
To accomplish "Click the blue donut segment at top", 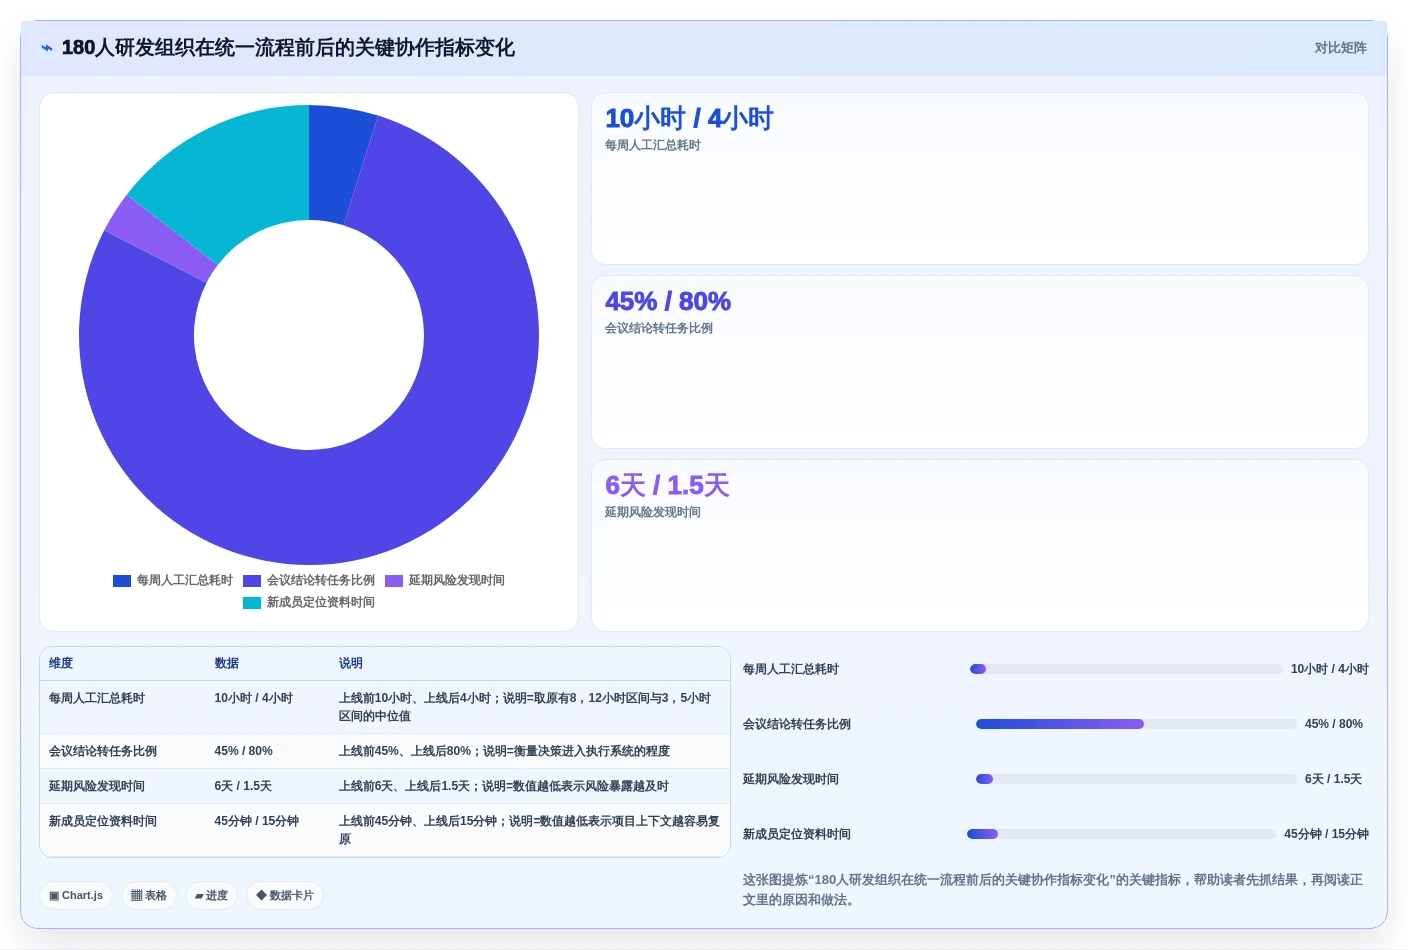I will (337, 164).
